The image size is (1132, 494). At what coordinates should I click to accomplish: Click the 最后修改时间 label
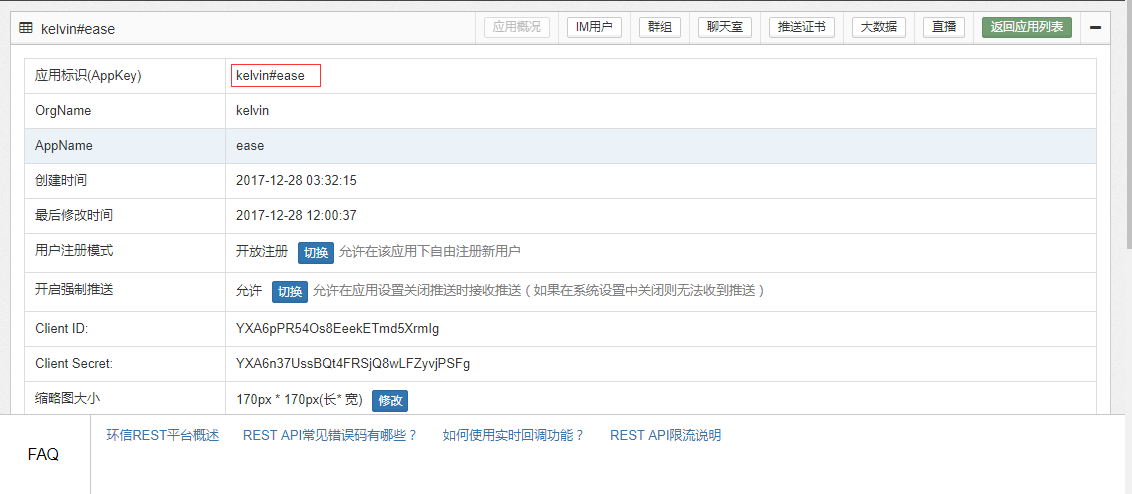pos(74,214)
